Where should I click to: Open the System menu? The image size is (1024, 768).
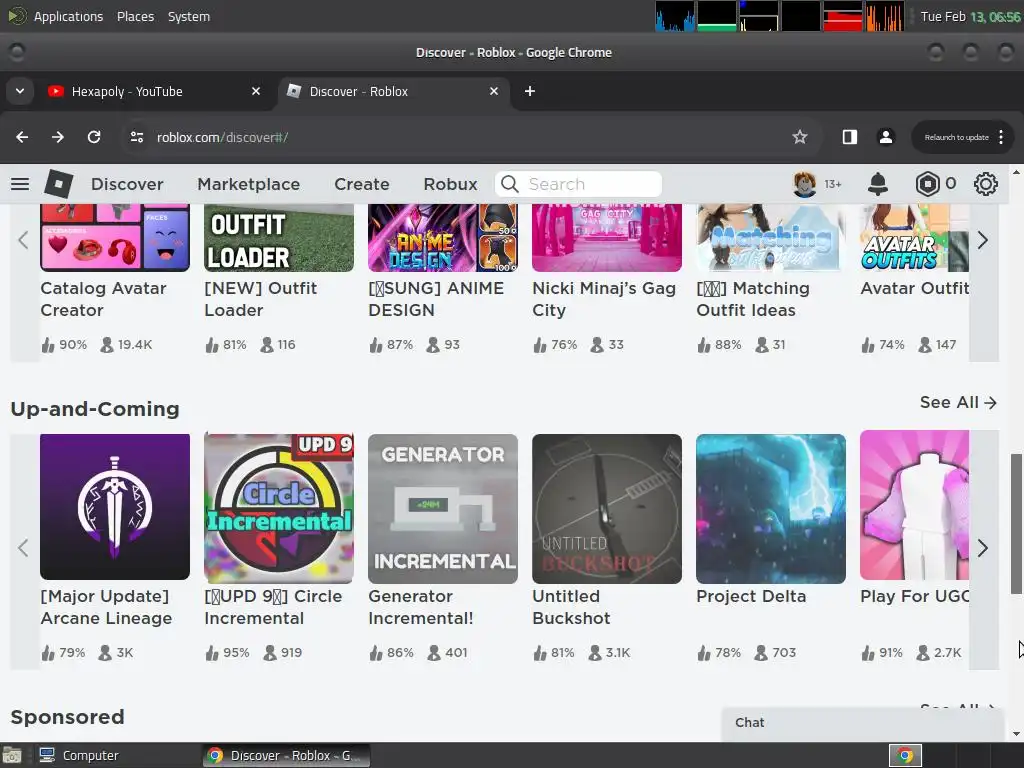[189, 16]
